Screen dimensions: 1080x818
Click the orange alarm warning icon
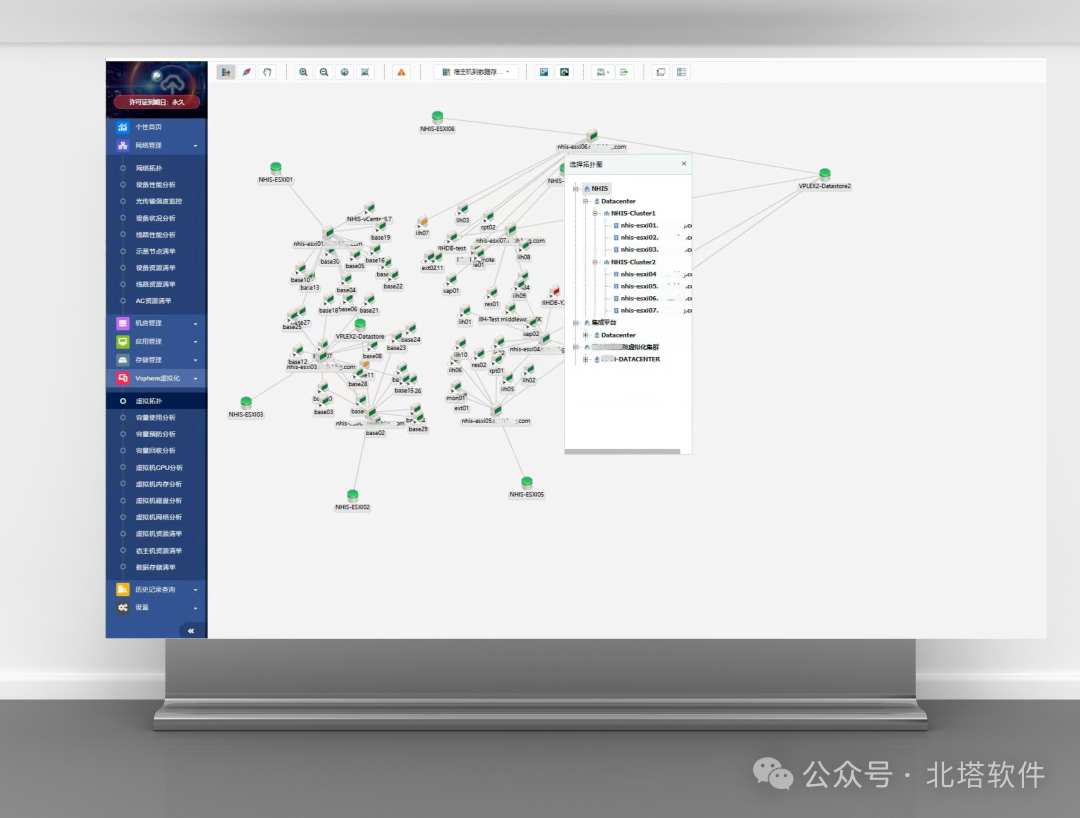[x=401, y=72]
